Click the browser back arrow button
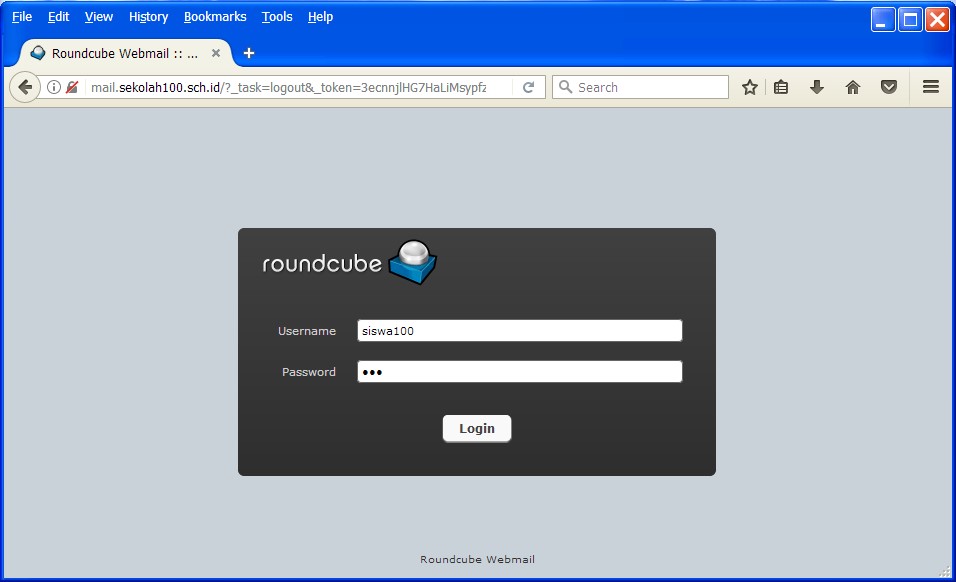 (25, 87)
